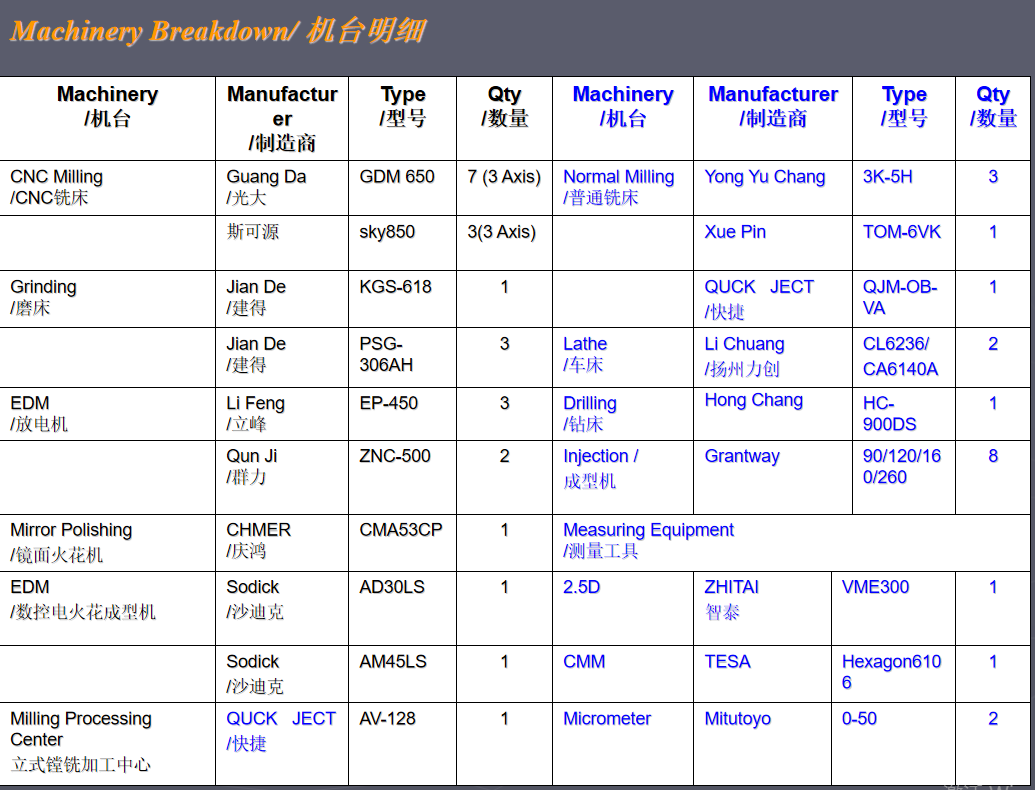Click the 'Mirror Polishing' machinery cell
This screenshot has height=790, width=1035.
click(x=108, y=543)
